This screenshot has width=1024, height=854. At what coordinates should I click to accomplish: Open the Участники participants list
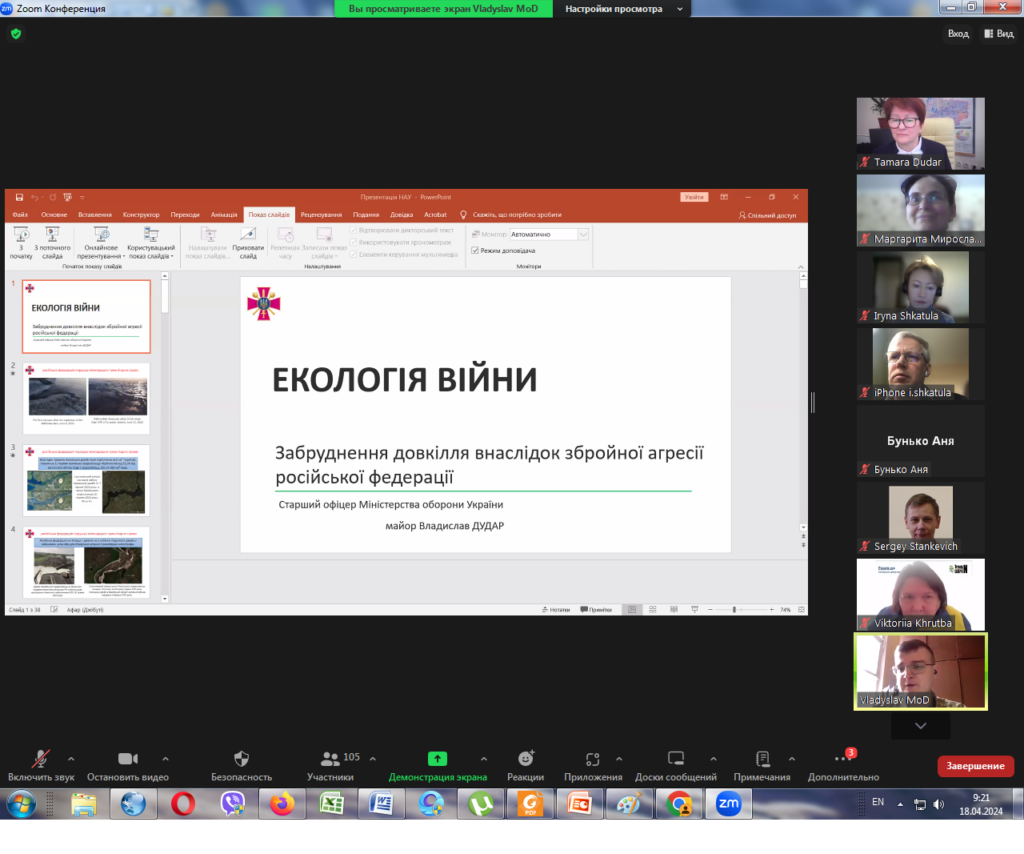pyautogui.click(x=330, y=759)
